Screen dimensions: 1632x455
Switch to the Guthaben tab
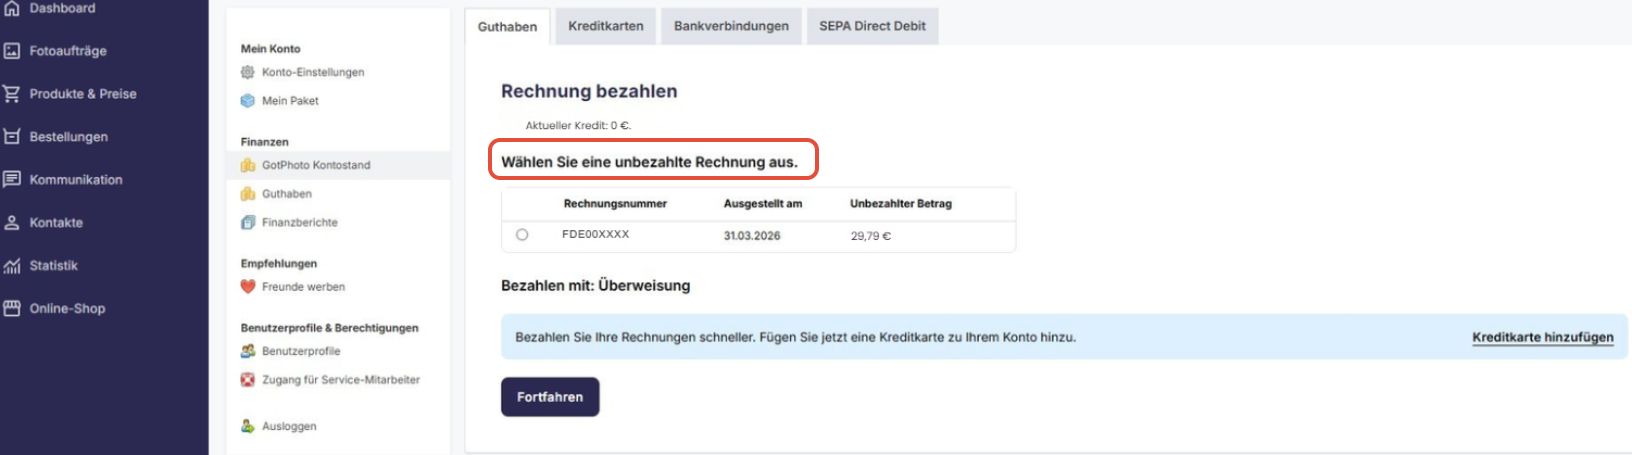pyautogui.click(x=507, y=26)
